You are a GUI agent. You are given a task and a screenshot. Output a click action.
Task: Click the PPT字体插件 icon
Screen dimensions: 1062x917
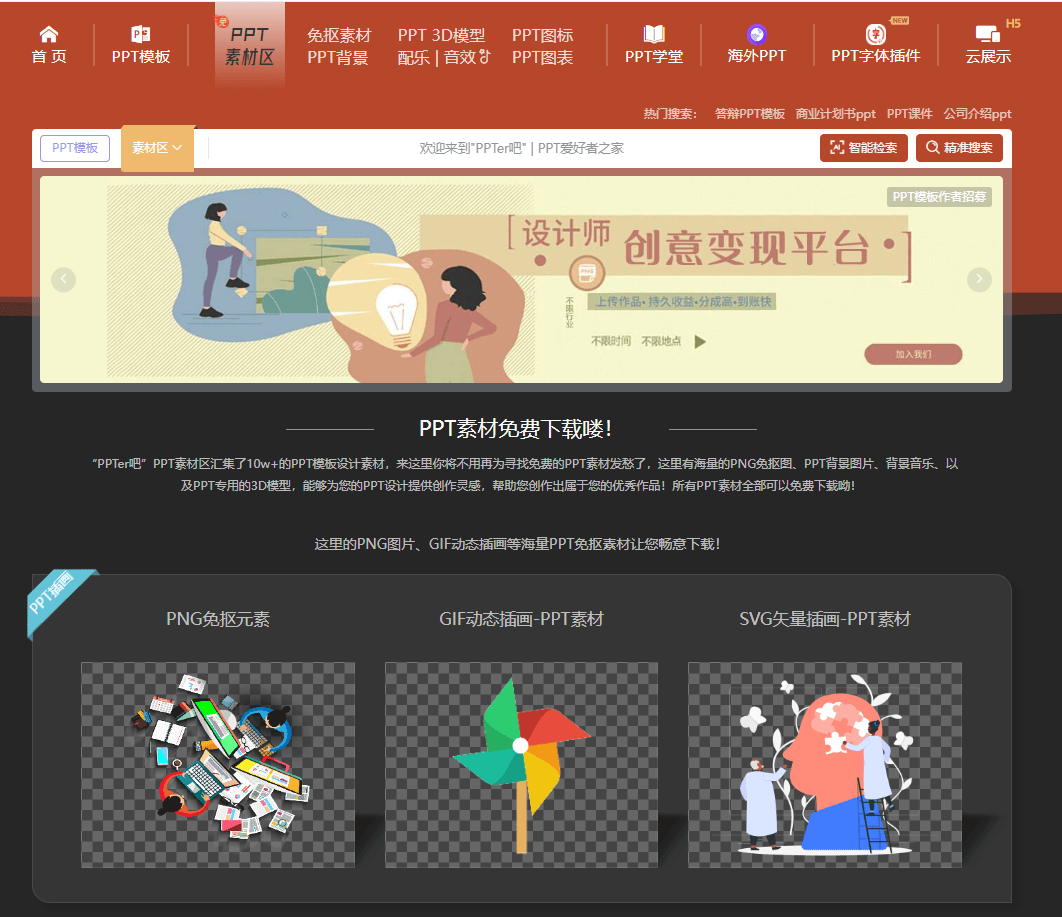(x=875, y=35)
